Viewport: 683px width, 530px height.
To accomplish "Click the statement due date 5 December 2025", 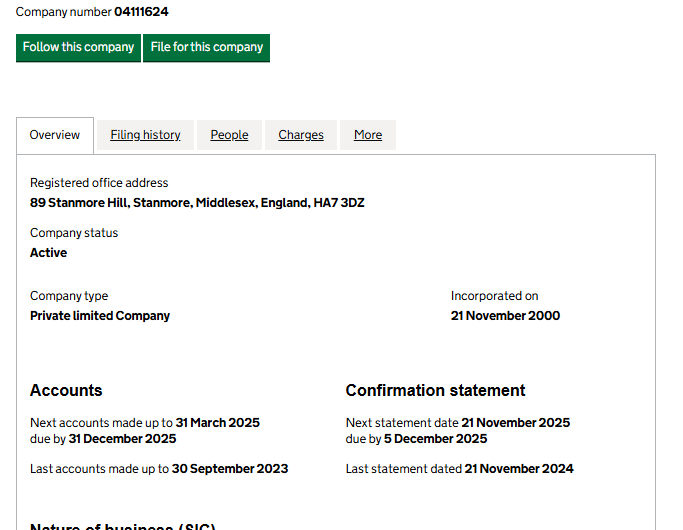I will (x=436, y=439).
